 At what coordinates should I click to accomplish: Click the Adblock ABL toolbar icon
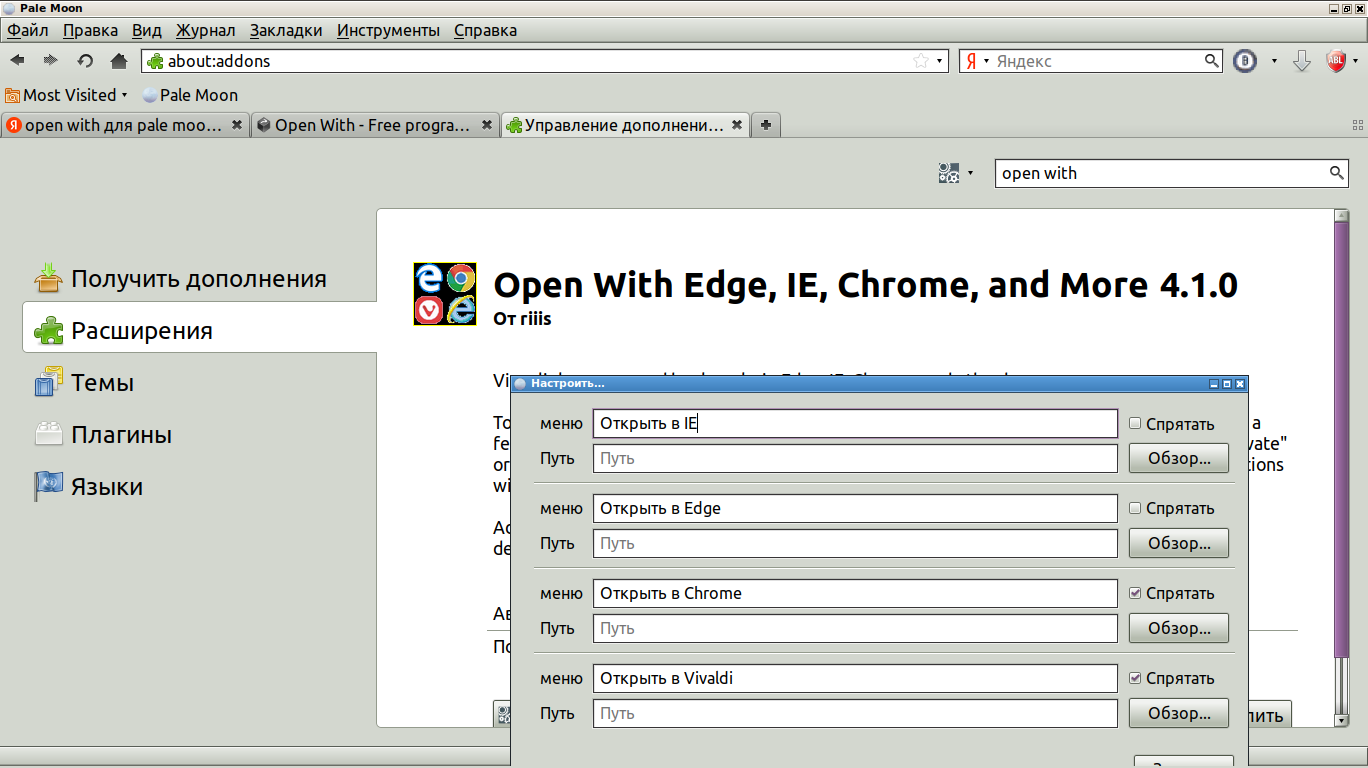click(x=1336, y=61)
